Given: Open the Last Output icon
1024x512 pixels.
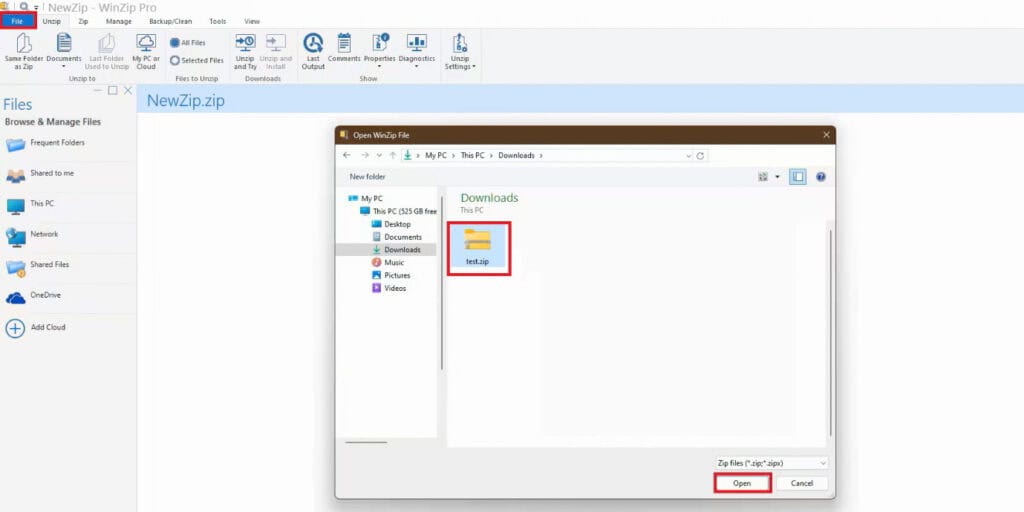Looking at the screenshot, I should [313, 43].
